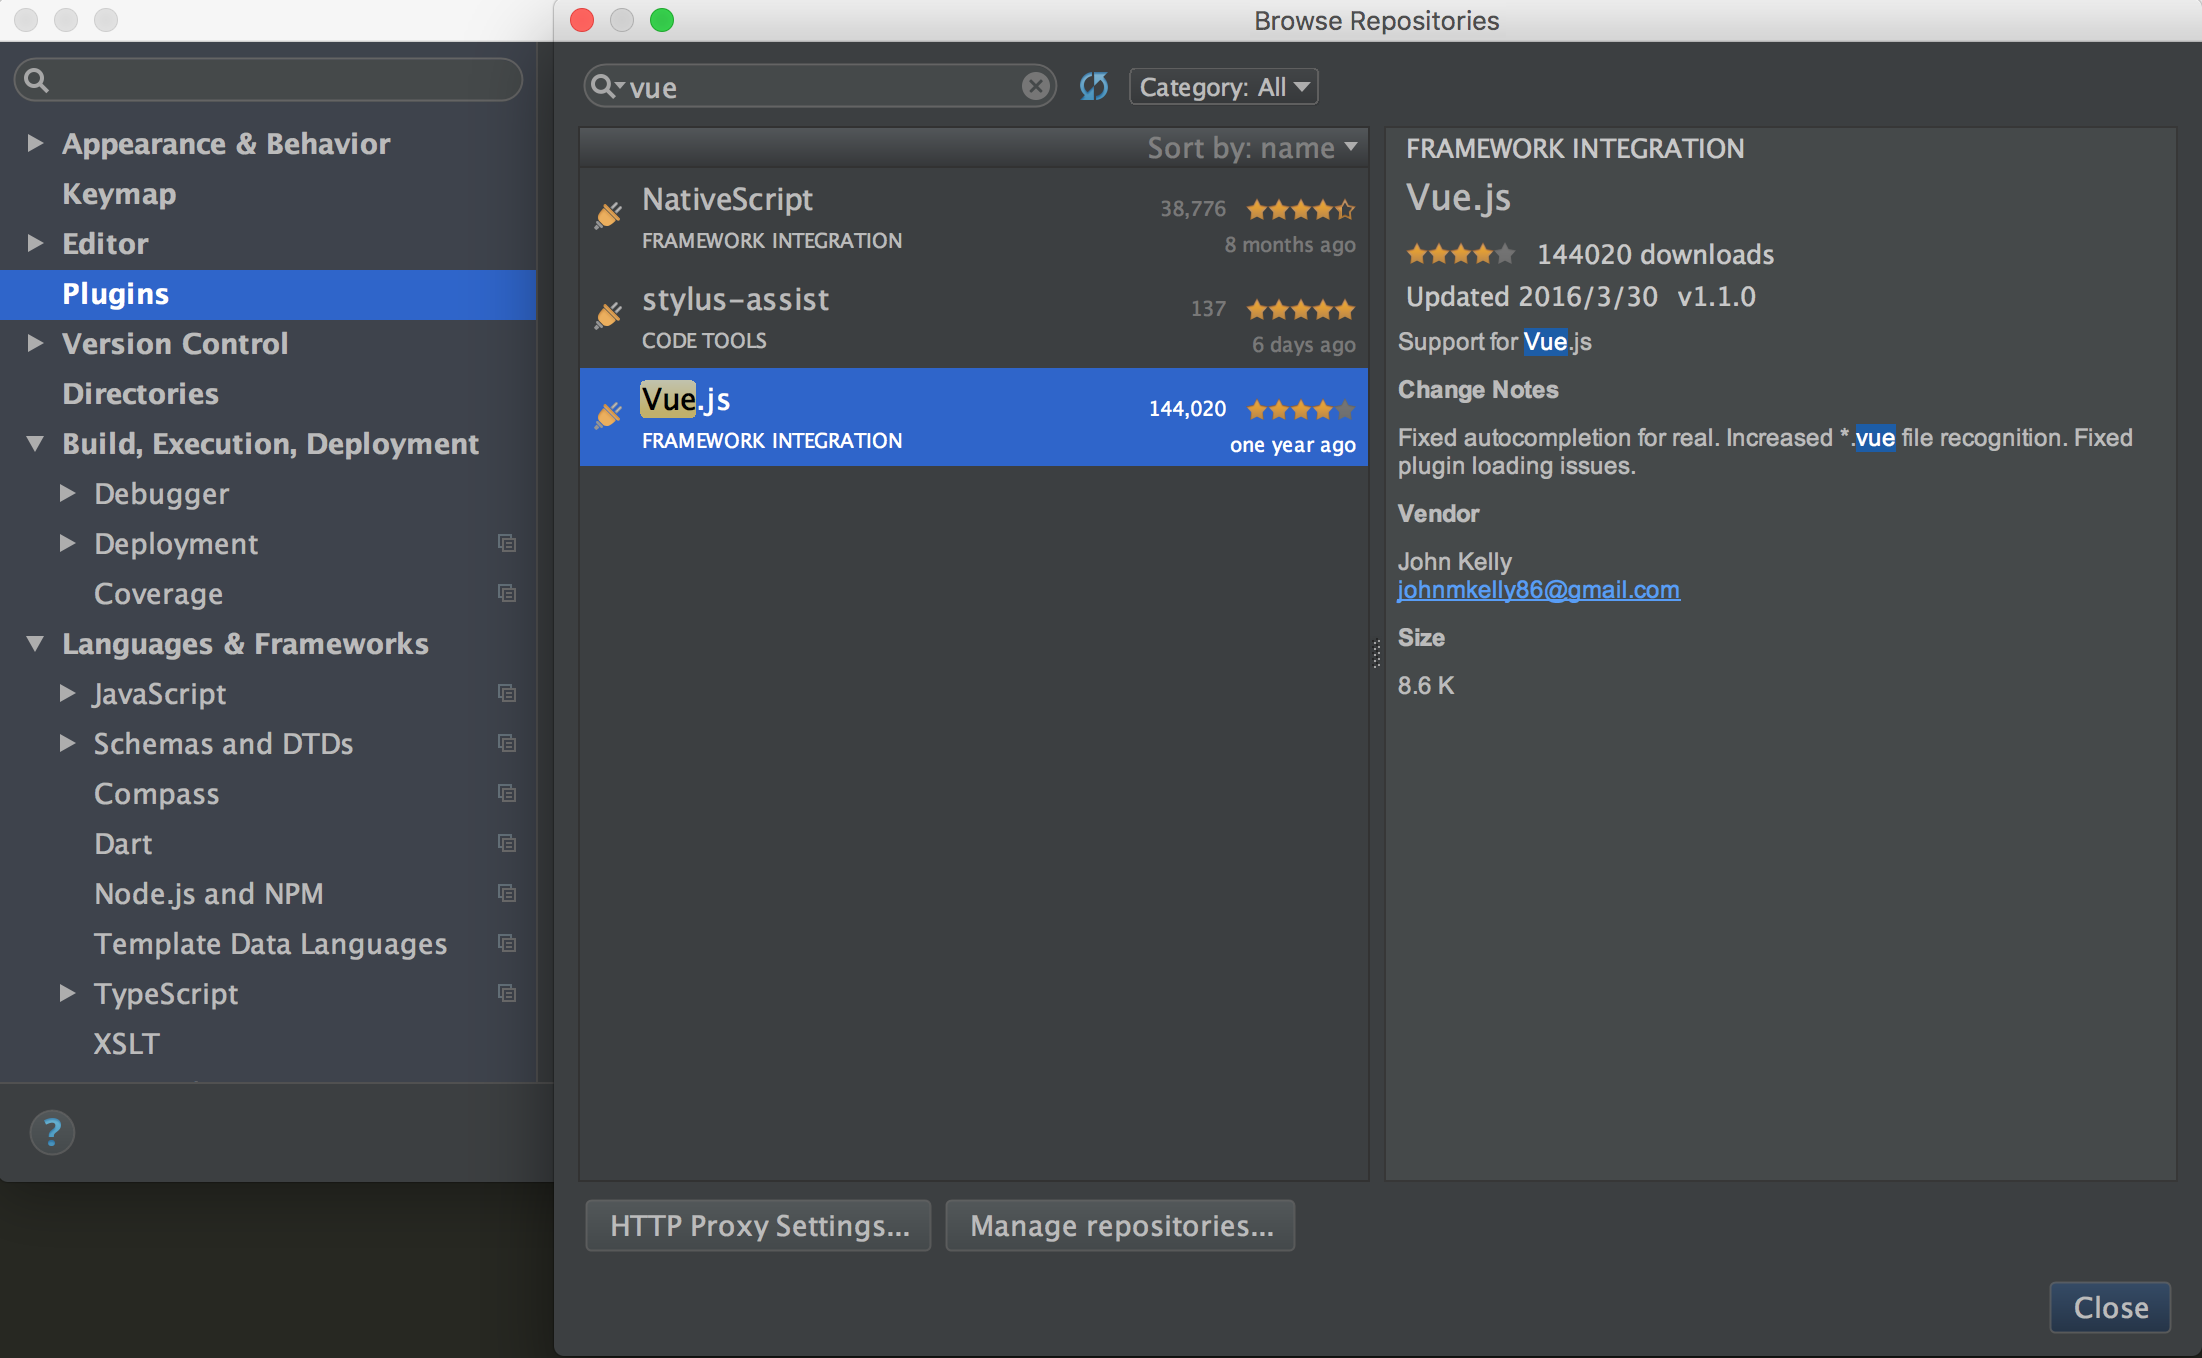The width and height of the screenshot is (2202, 1358).
Task: Open the Compass settings page
Action: 268,794
